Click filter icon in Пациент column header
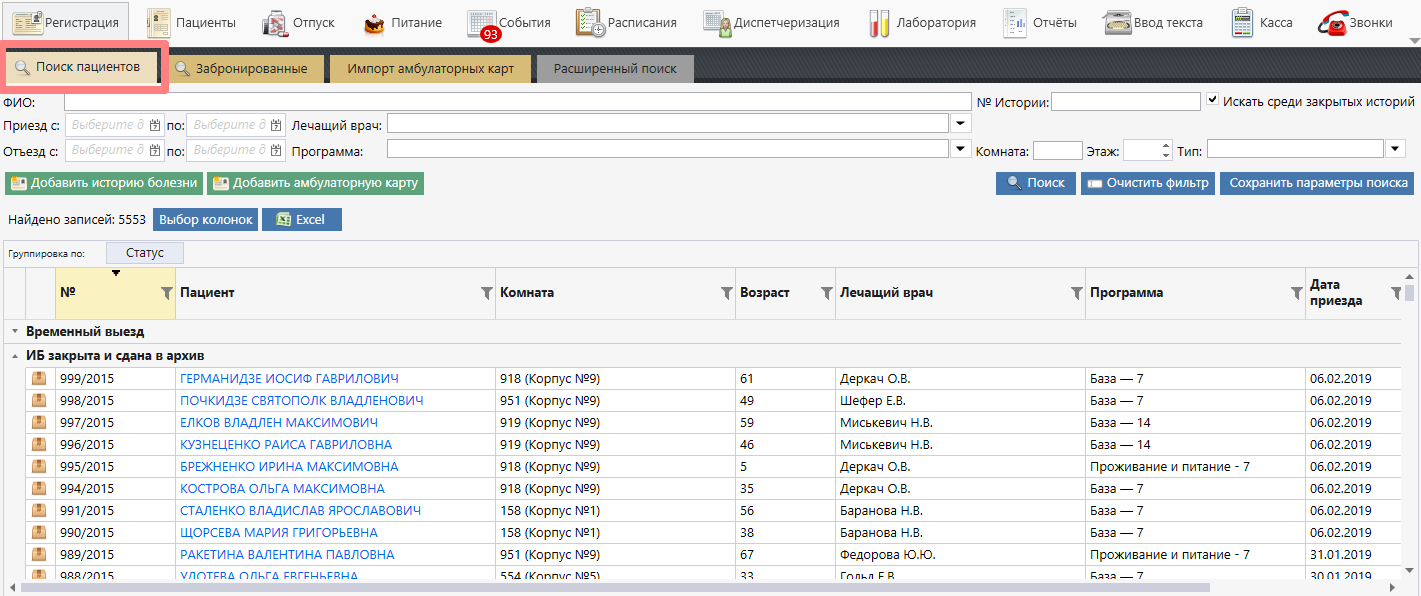The width and height of the screenshot is (1421, 596). click(486, 293)
